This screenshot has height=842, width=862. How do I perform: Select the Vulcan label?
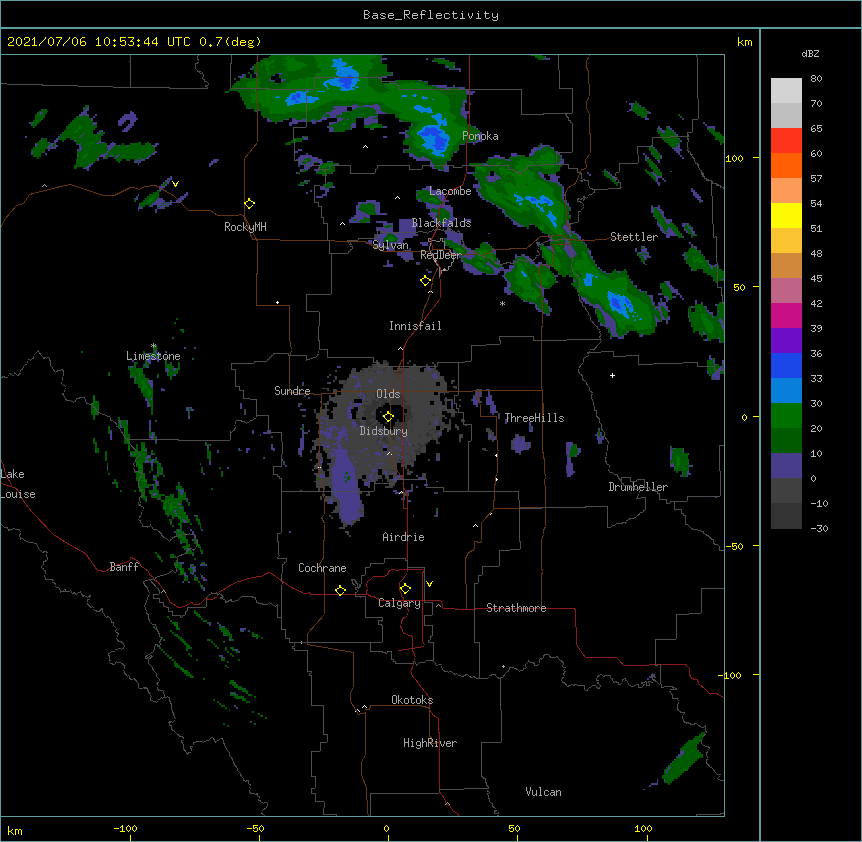tap(544, 792)
